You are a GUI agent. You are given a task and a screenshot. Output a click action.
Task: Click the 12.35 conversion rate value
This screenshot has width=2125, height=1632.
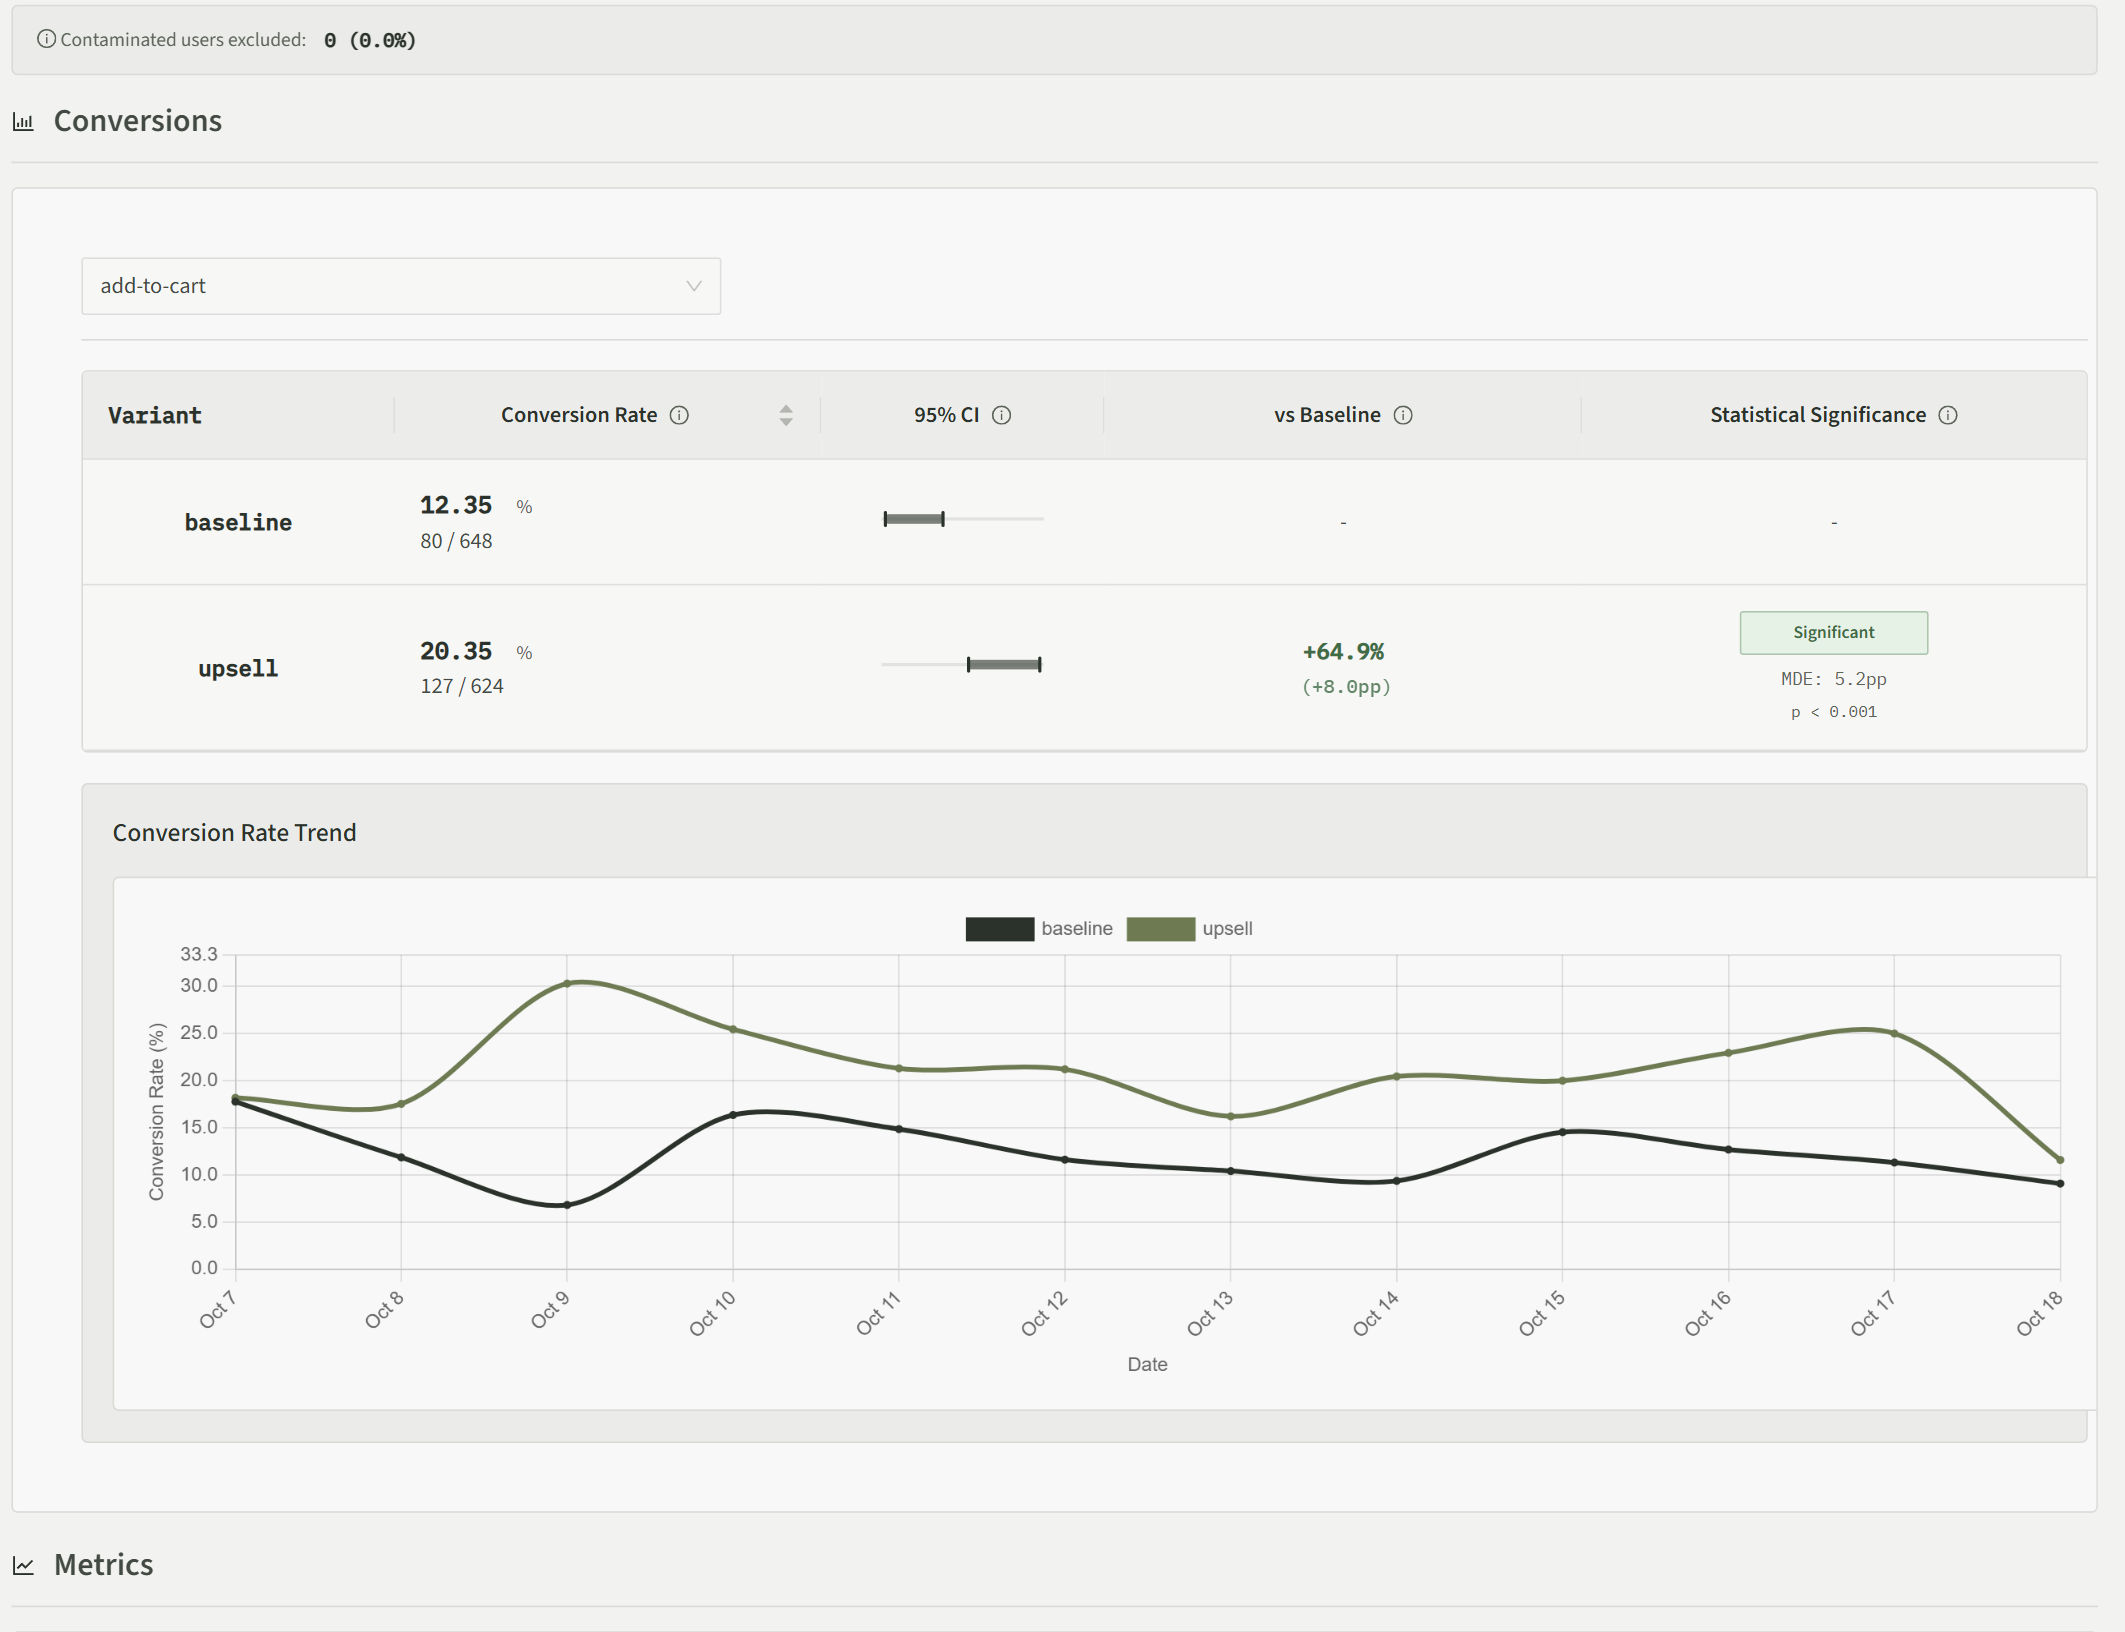coord(456,505)
